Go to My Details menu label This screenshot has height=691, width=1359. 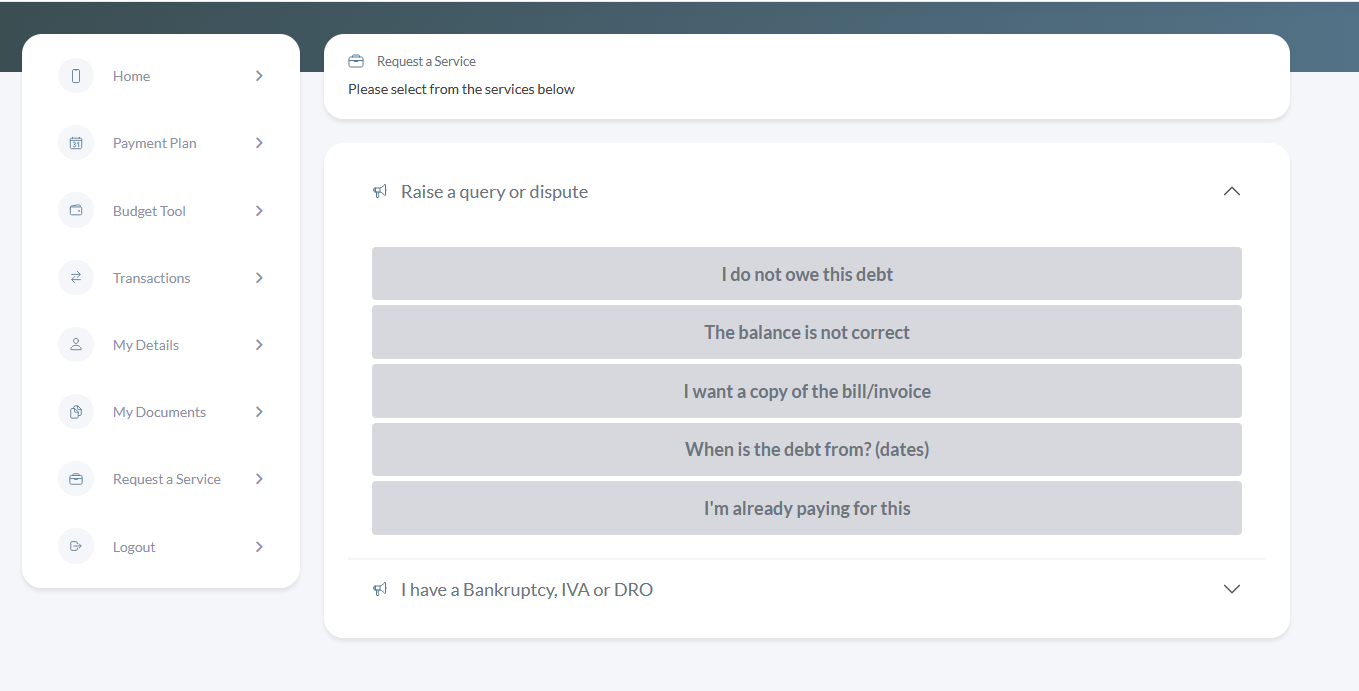[146, 345]
